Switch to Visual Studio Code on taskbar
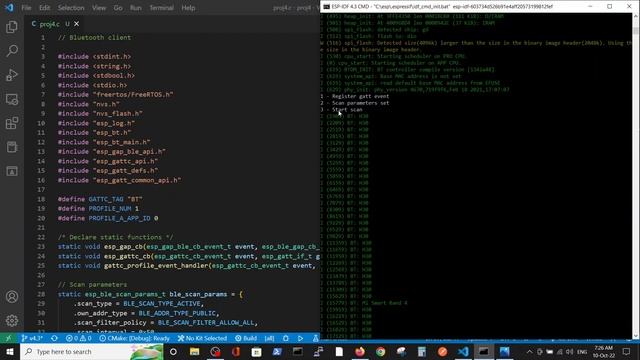The height and width of the screenshot is (360, 640). pos(463,351)
